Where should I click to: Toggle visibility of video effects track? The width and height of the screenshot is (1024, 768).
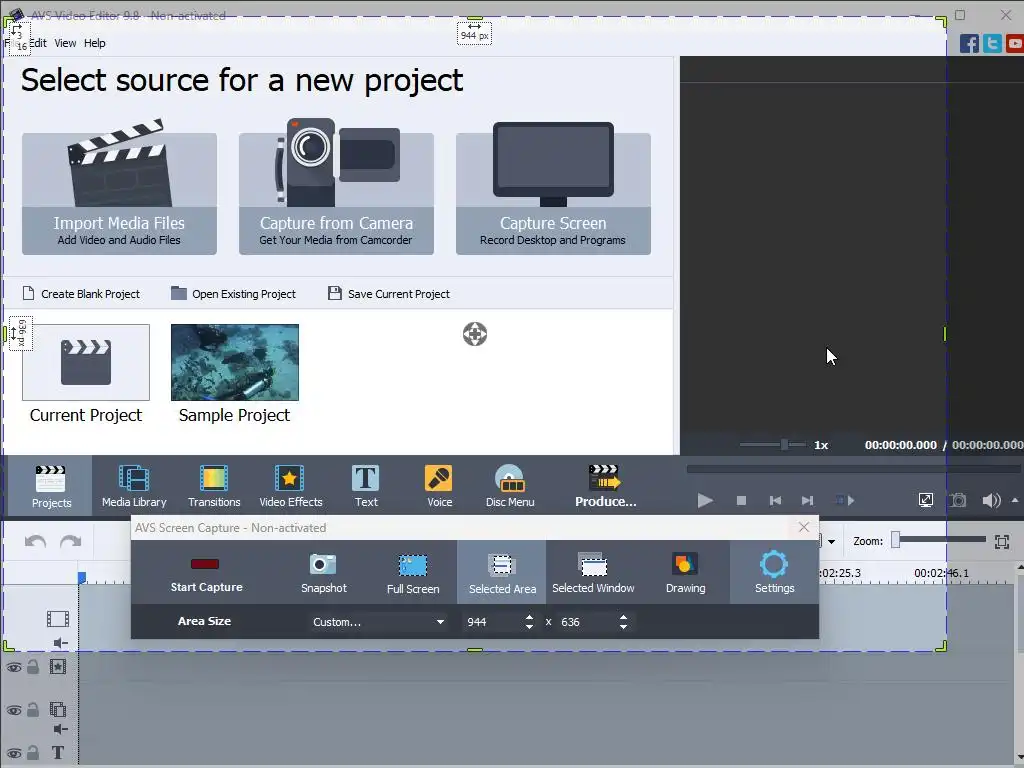click(x=14, y=667)
